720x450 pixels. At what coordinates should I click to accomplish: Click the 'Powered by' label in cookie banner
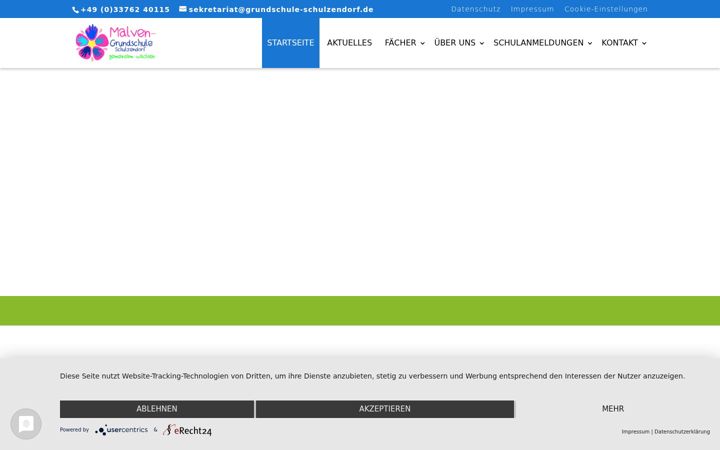(x=74, y=430)
